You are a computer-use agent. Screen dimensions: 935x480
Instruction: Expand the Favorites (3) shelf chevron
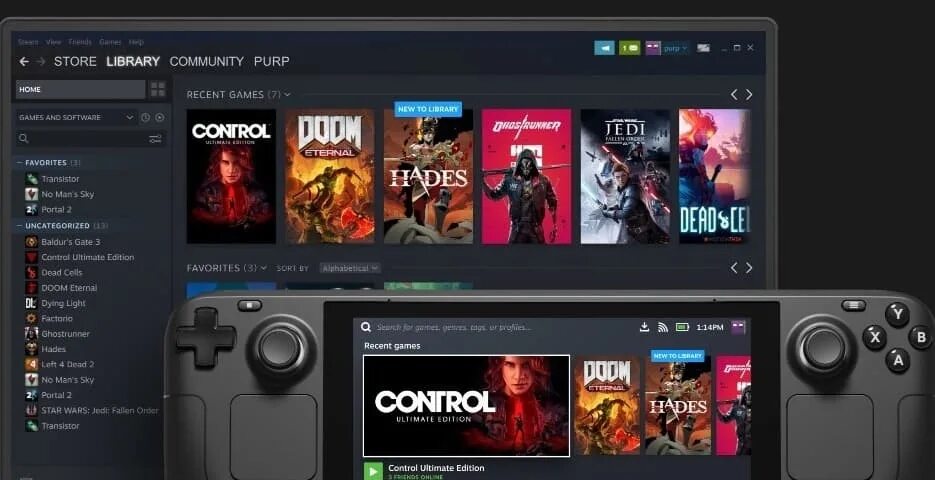[264, 268]
